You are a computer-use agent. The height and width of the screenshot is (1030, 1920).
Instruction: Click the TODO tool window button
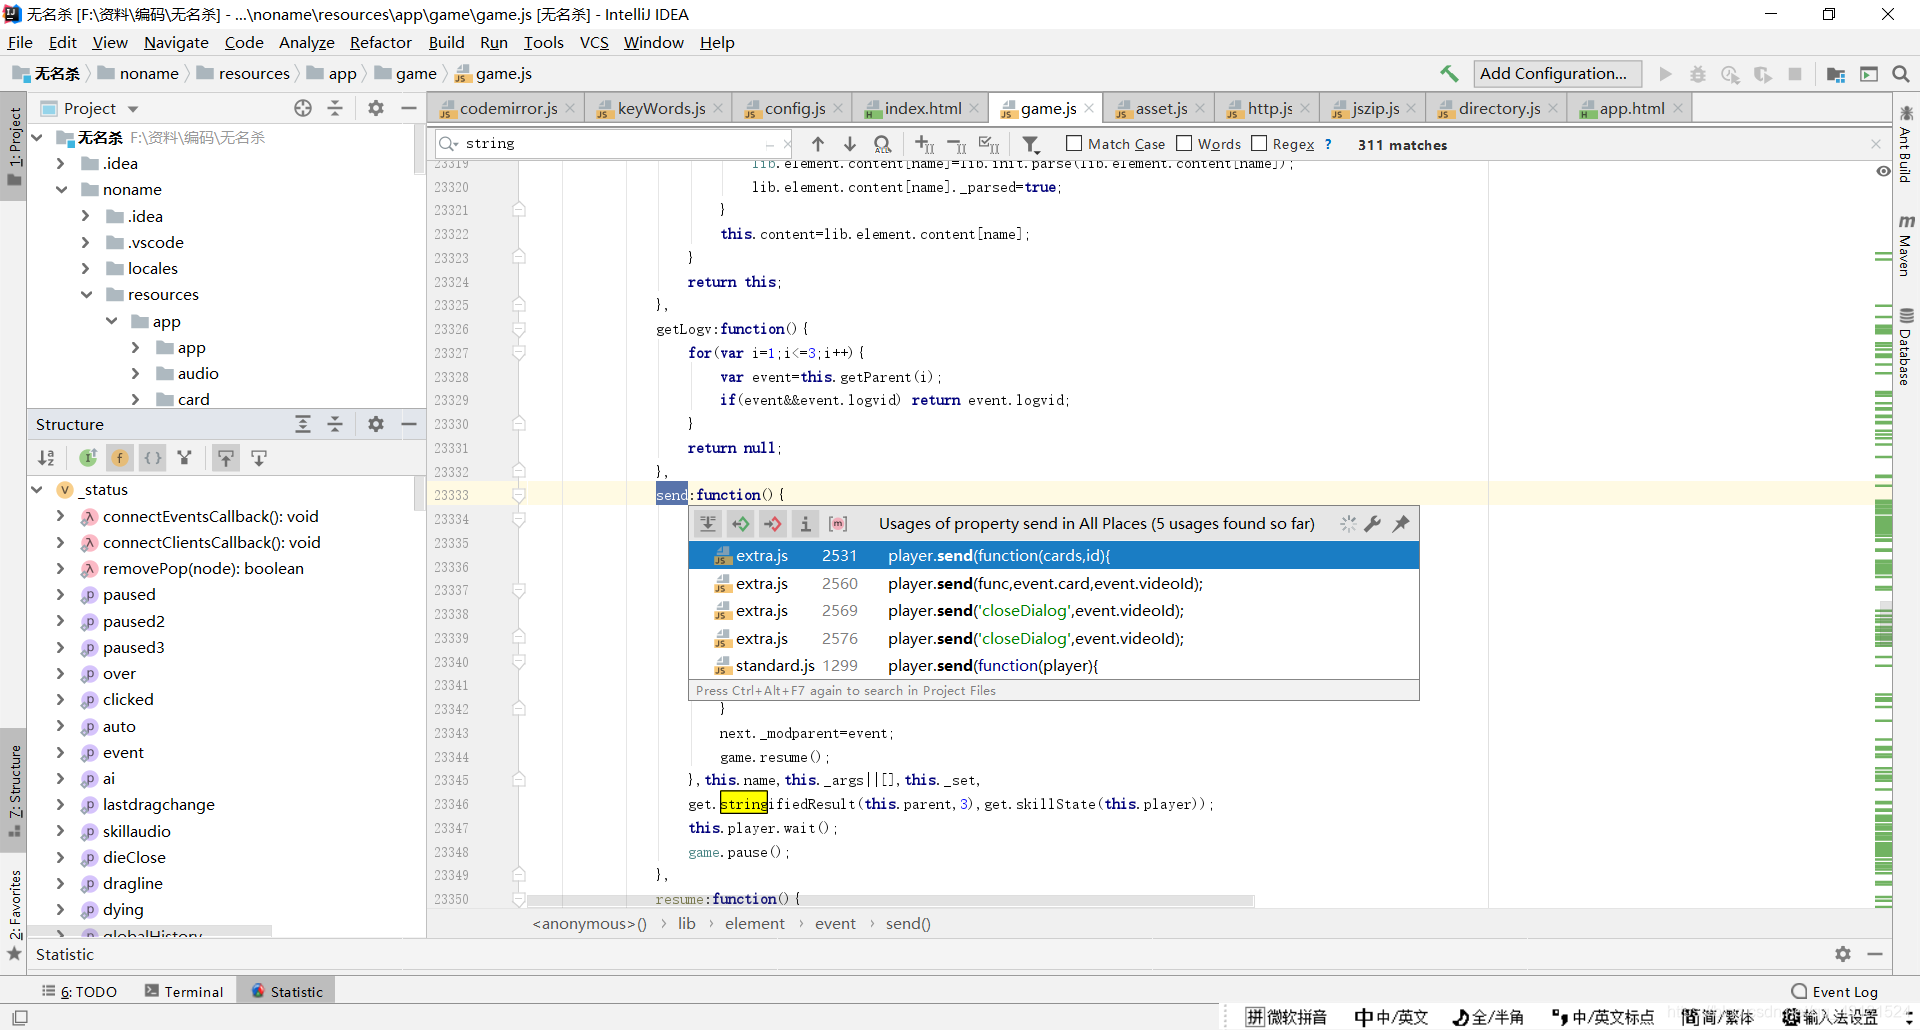pyautogui.click(x=80, y=991)
